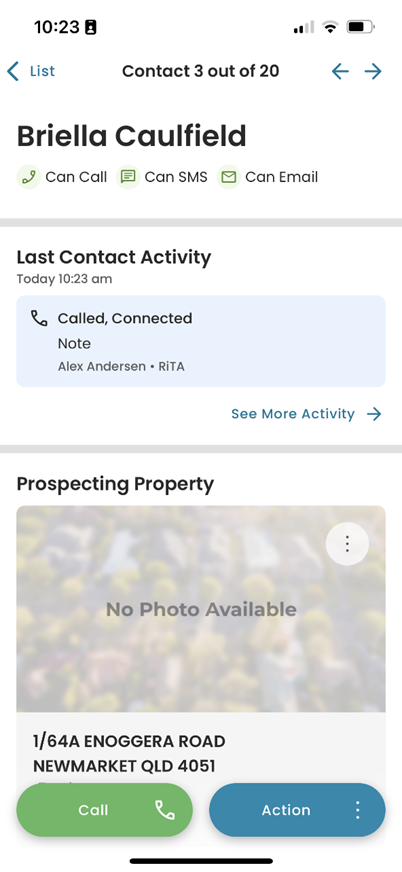This screenshot has height=872, width=402.
Task: Tap the blue Action button
Action: pyautogui.click(x=297, y=810)
